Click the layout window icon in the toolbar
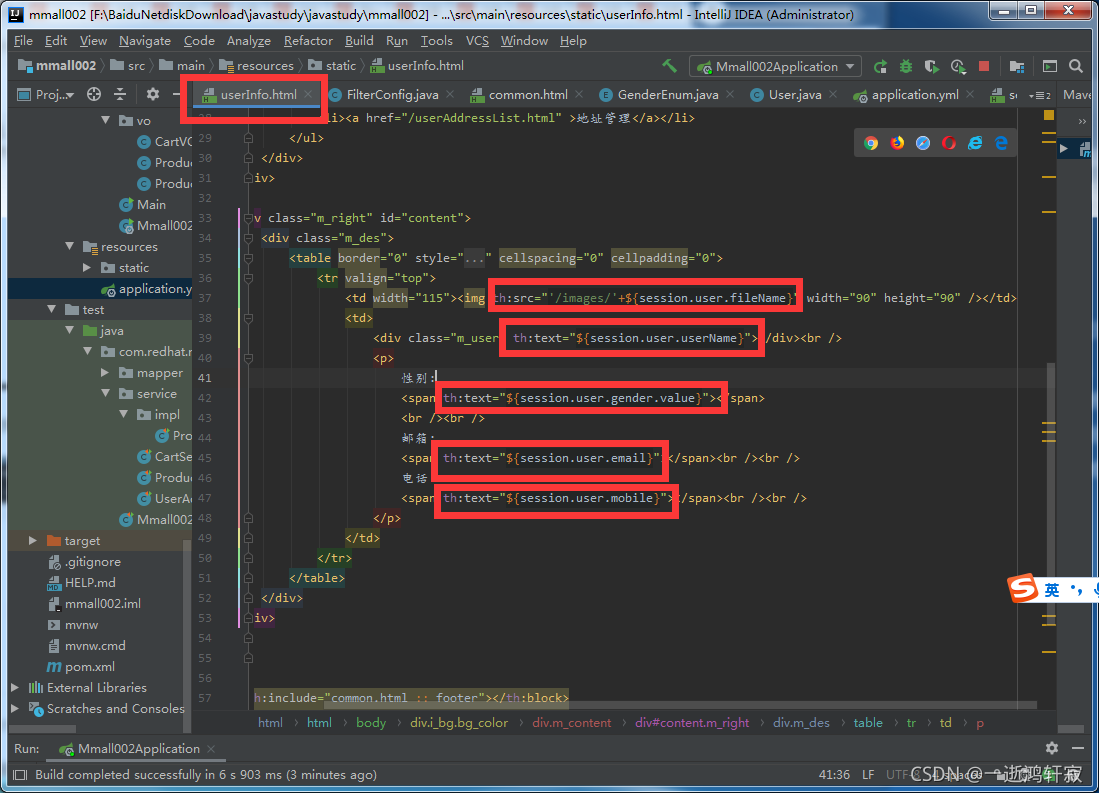This screenshot has height=793, width=1099. [x=1050, y=67]
